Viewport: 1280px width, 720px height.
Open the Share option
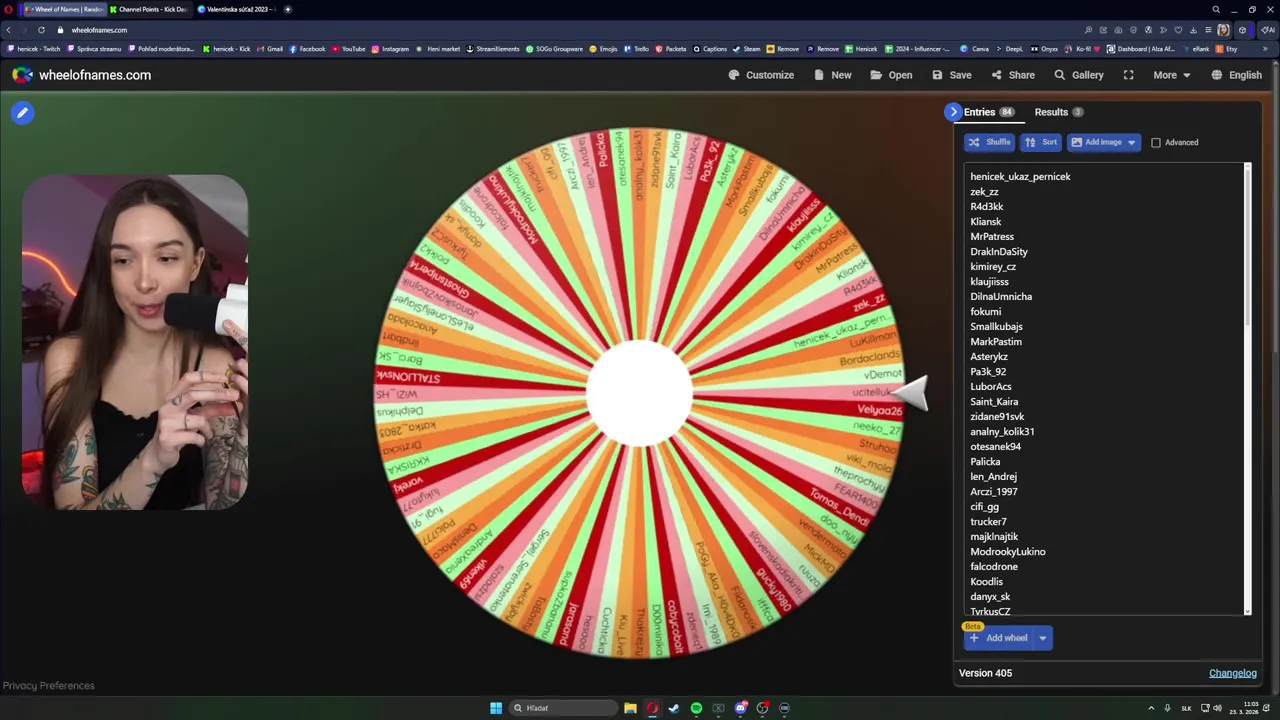click(1013, 75)
